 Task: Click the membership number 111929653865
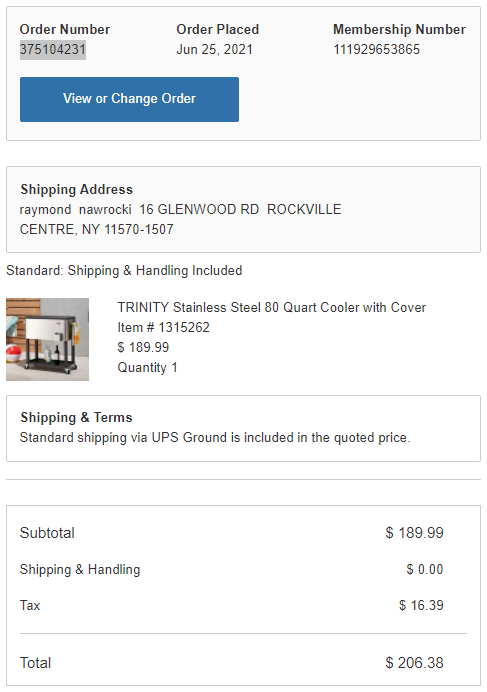point(376,49)
